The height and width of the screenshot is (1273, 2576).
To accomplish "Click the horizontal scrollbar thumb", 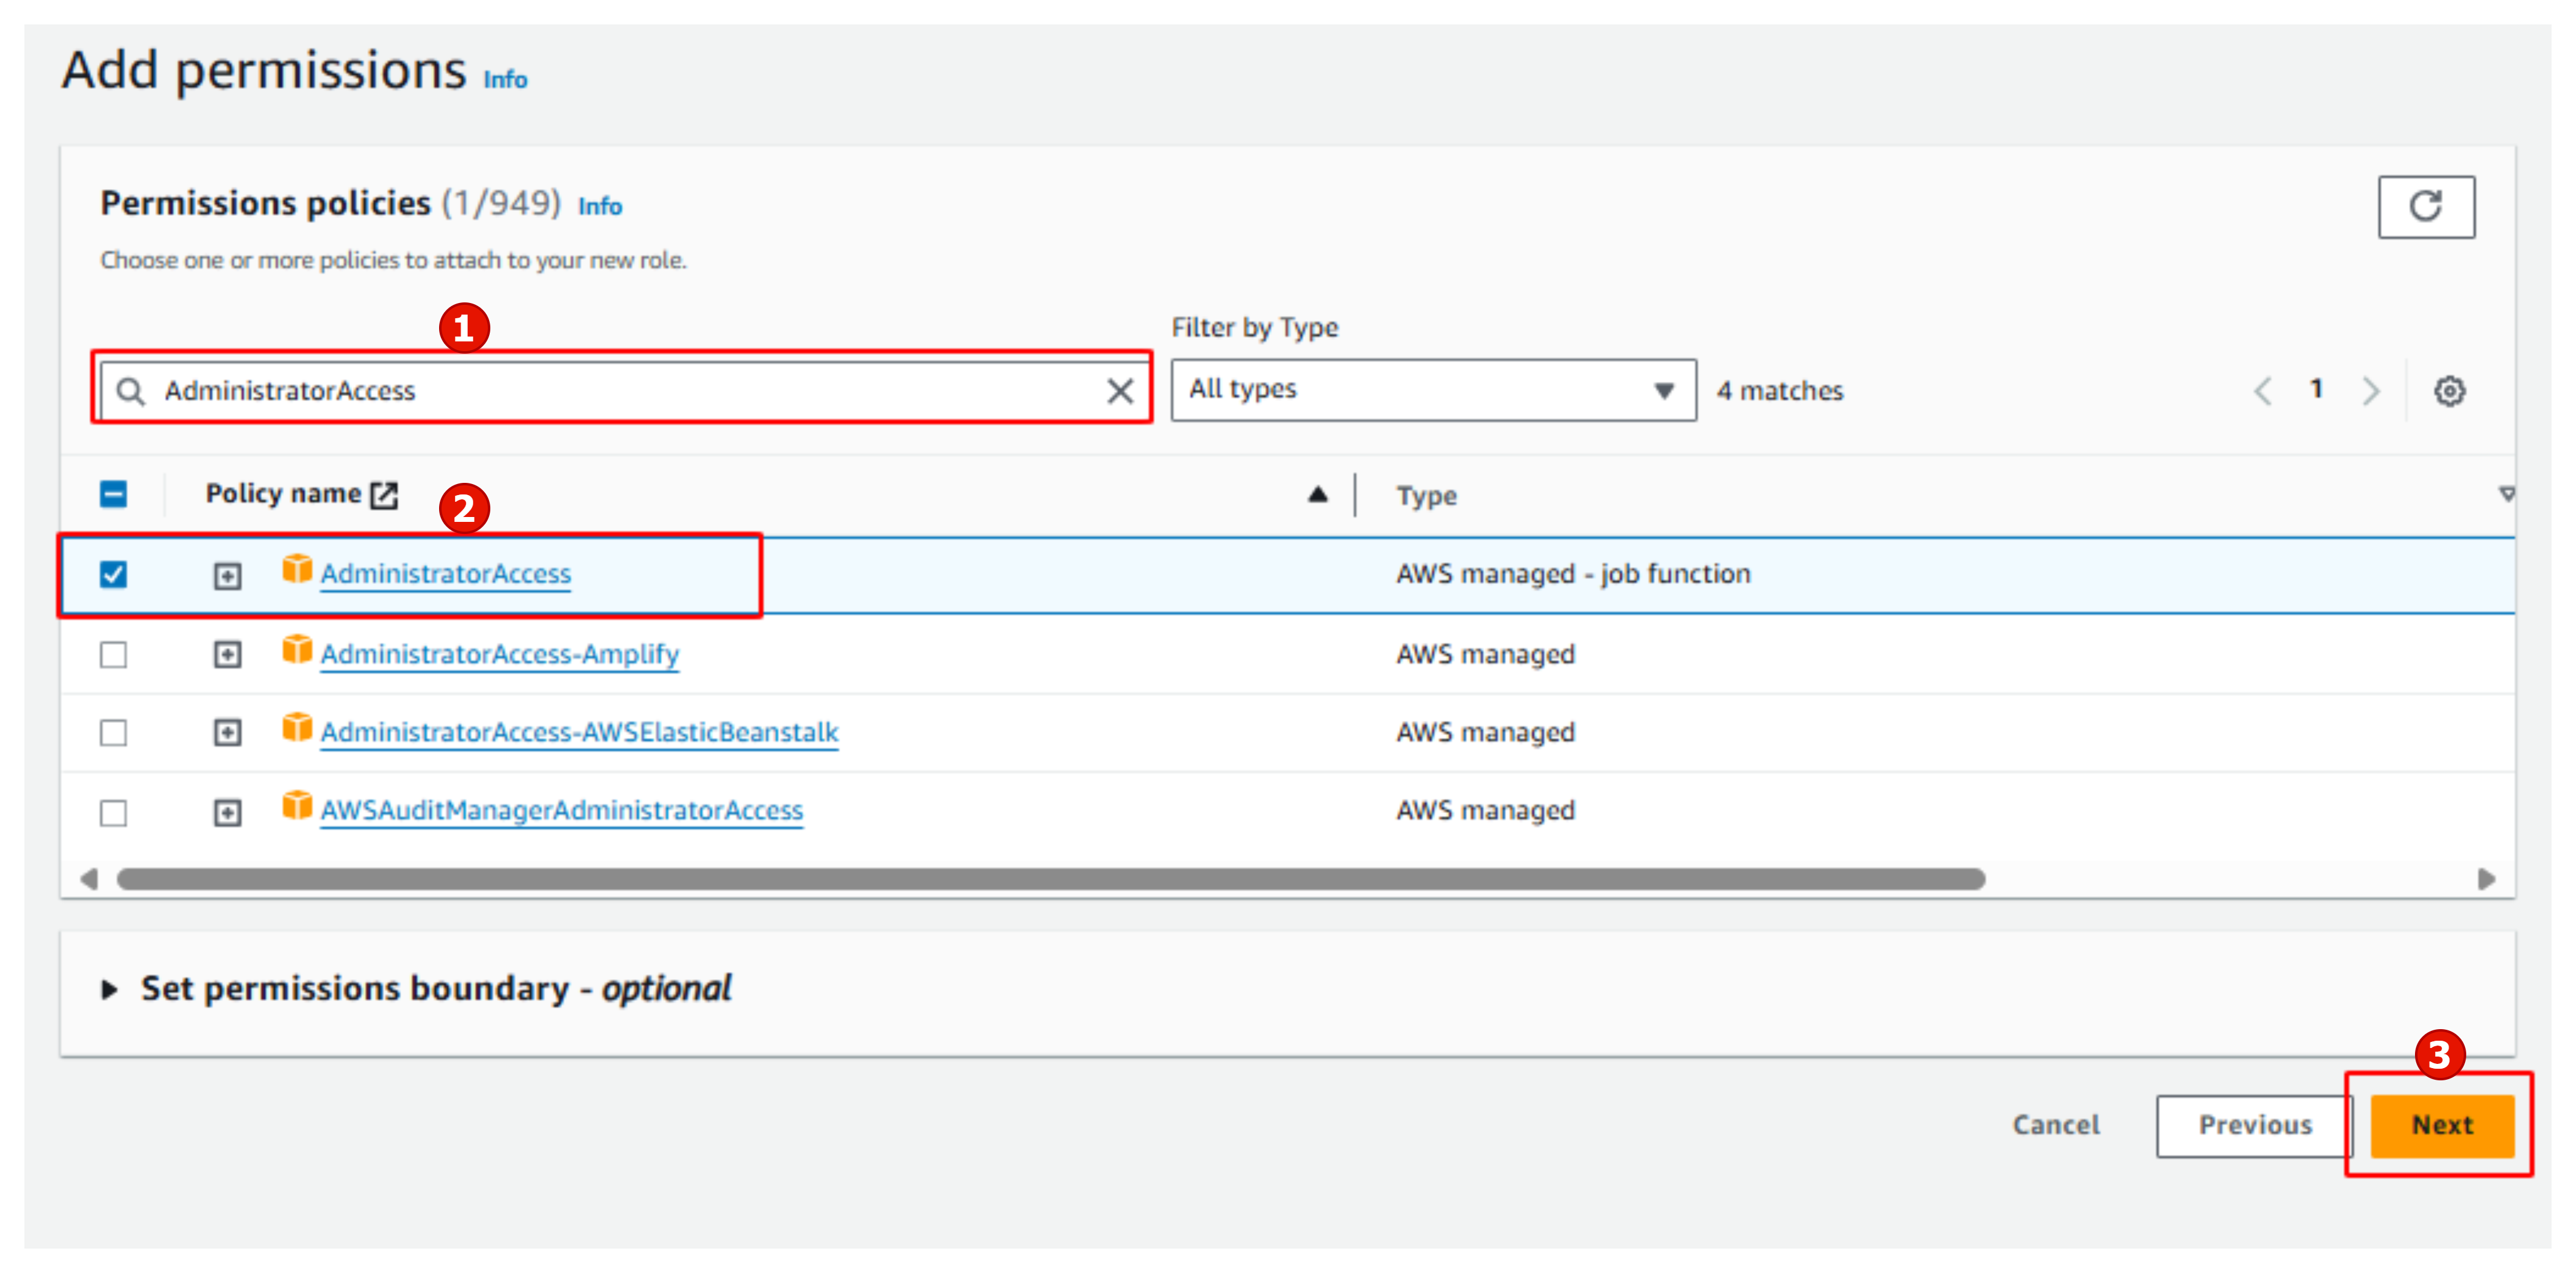I will point(1050,879).
